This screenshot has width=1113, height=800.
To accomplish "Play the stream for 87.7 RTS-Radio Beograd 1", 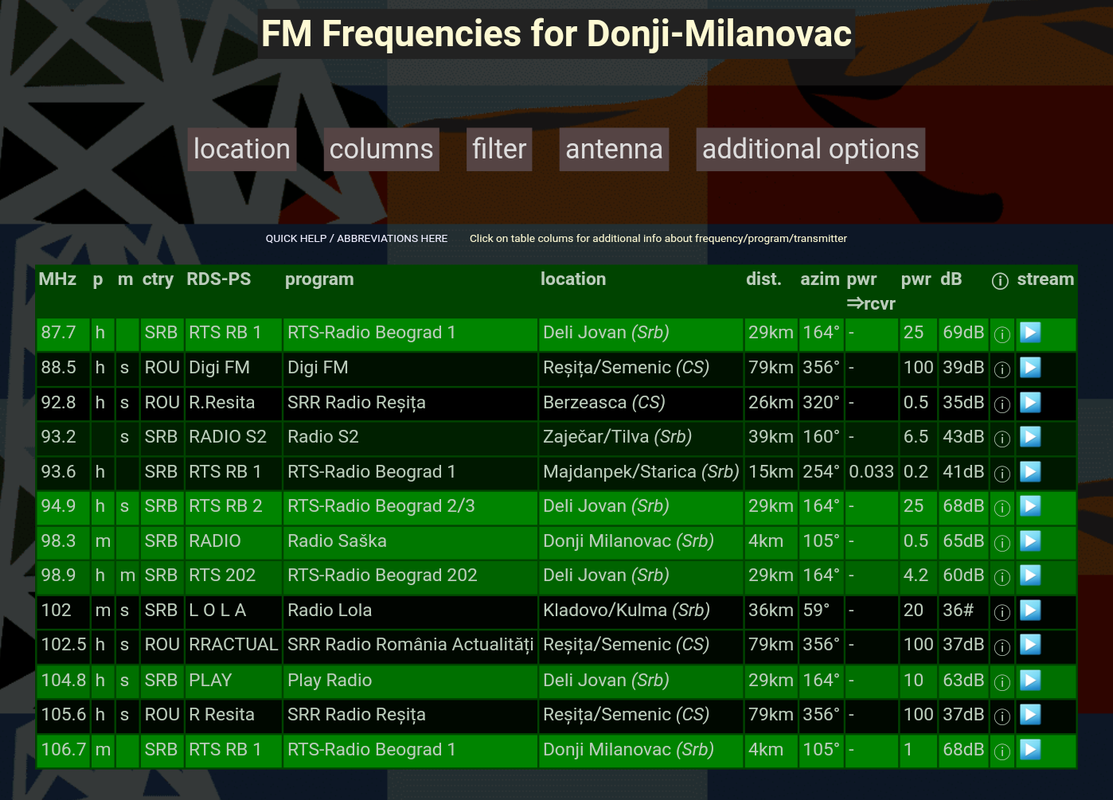I will (1030, 332).
